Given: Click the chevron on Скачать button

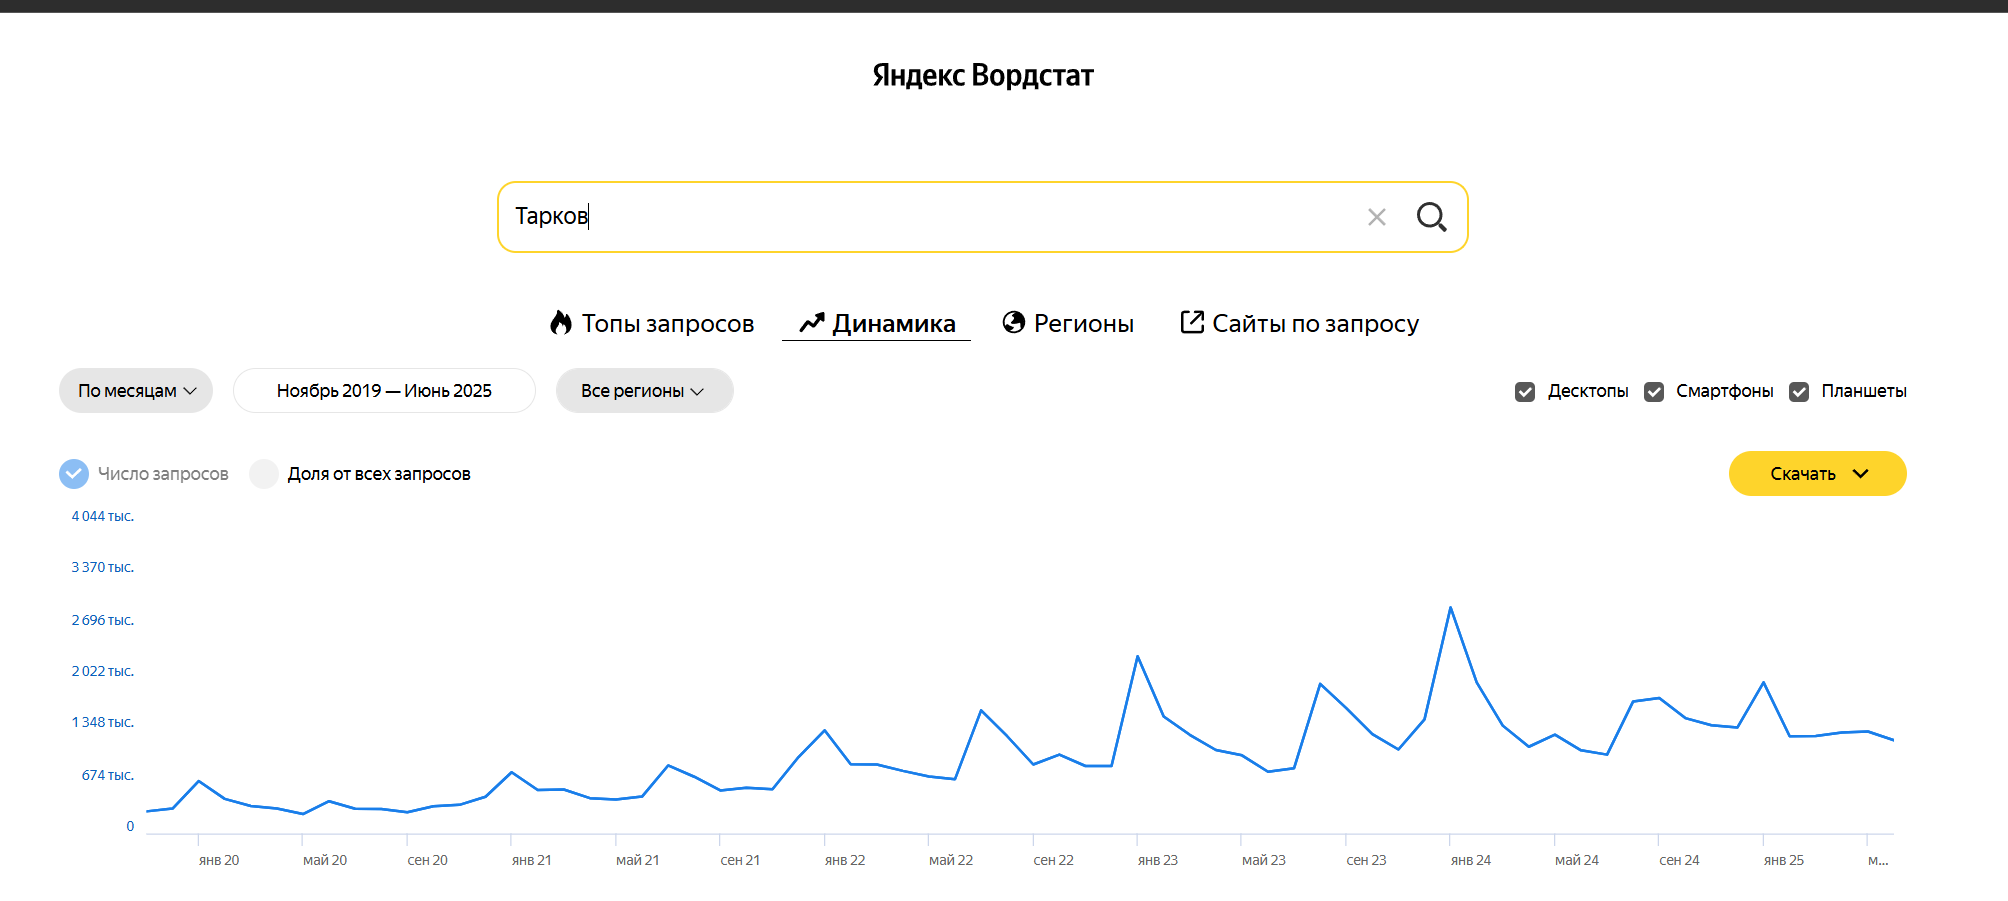Looking at the screenshot, I should [1860, 474].
